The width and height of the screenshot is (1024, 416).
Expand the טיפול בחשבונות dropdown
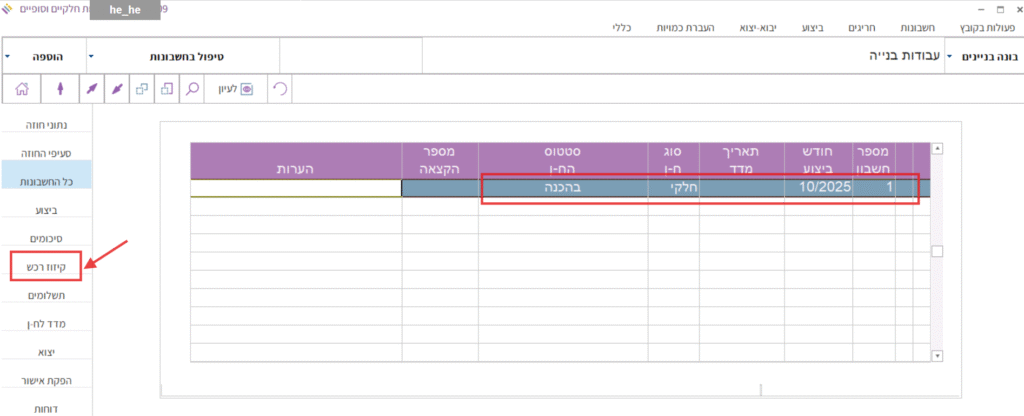pyautogui.click(x=180, y=56)
